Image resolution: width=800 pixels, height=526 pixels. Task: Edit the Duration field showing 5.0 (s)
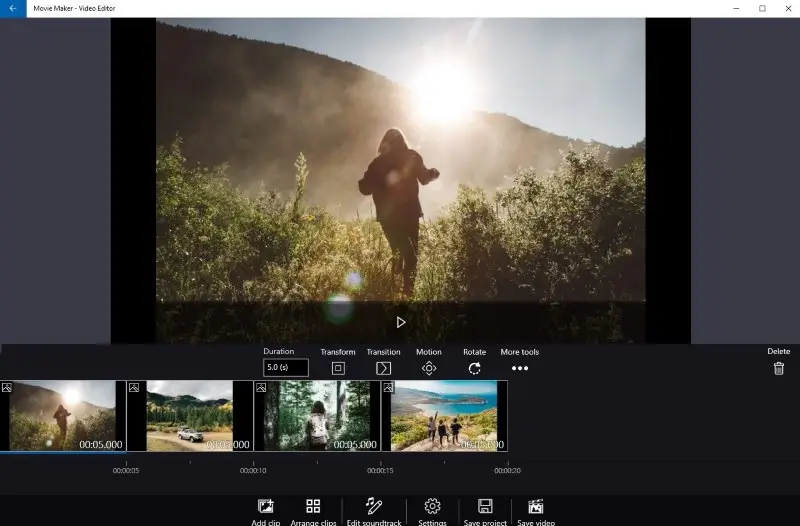click(286, 367)
